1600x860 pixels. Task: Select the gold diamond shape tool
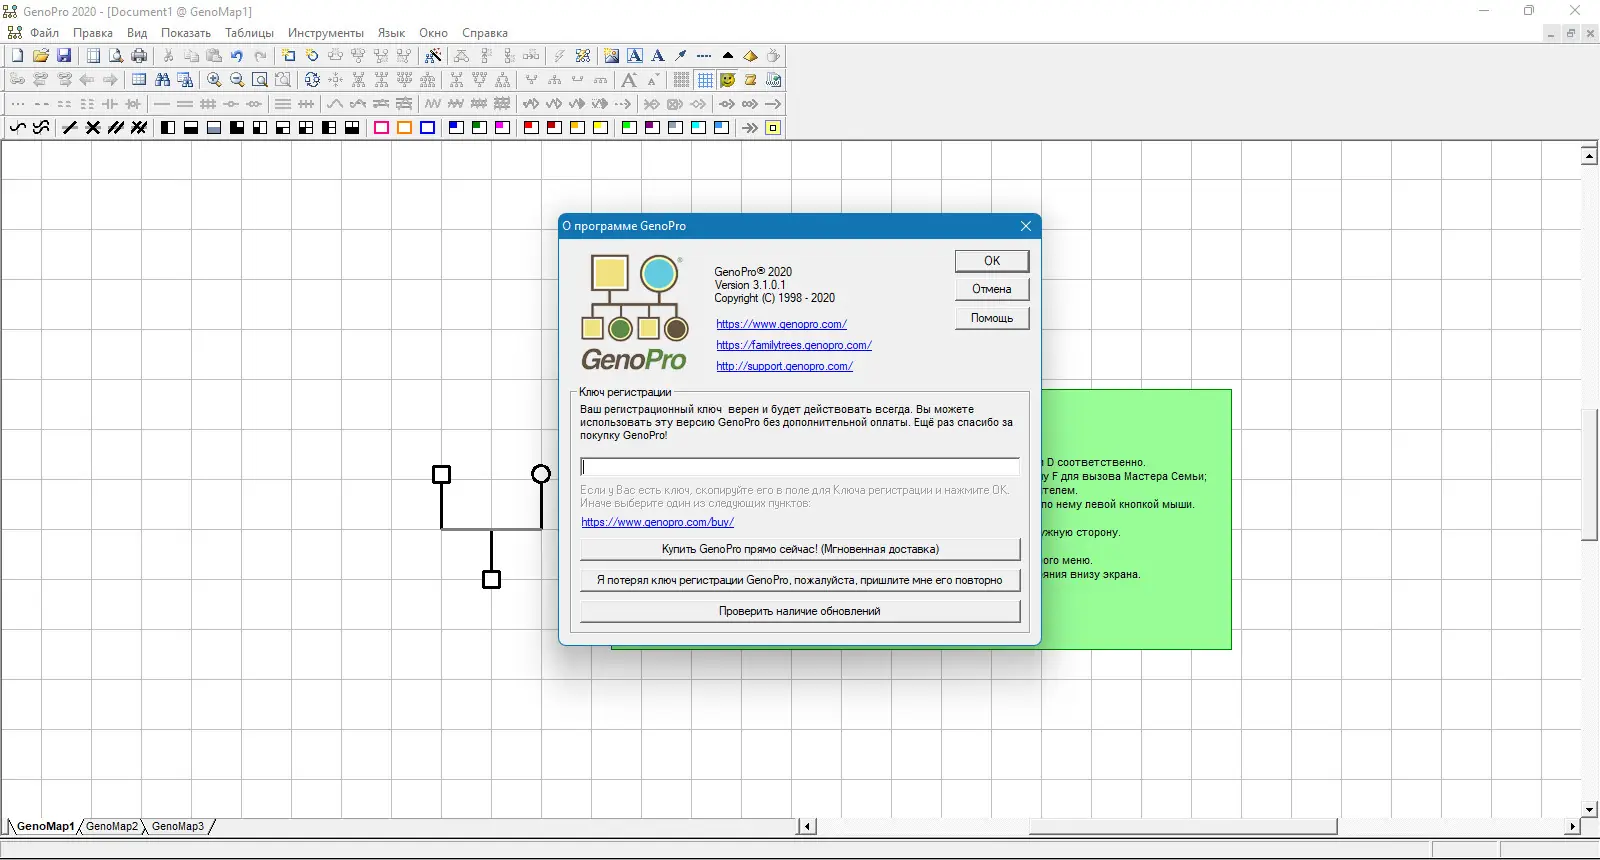[750, 56]
